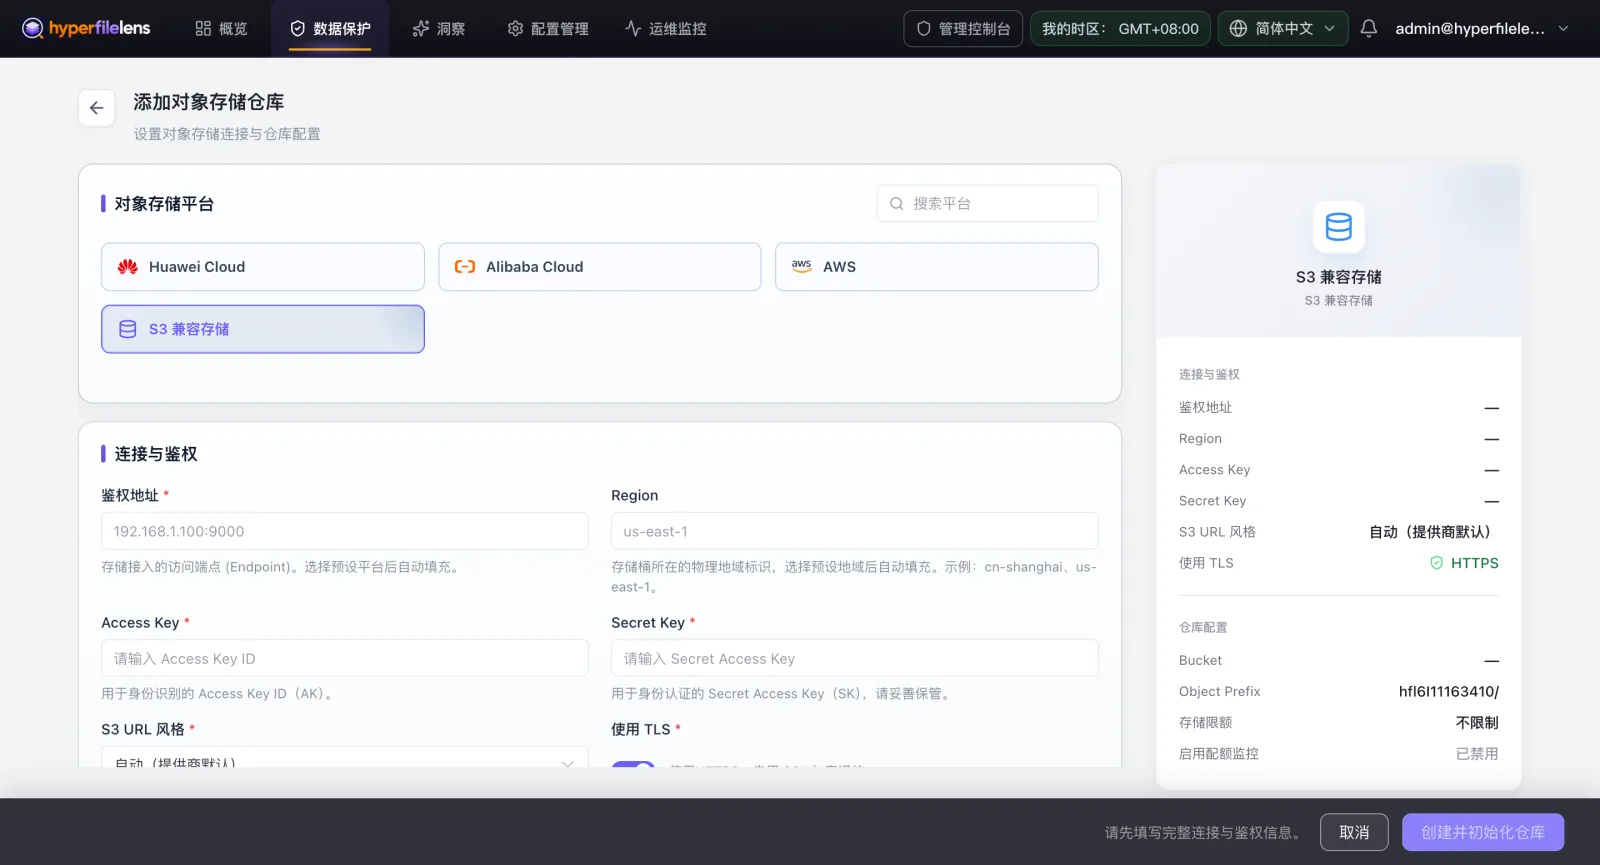Go back using the arrow button
Screen dimensions: 1600x865
pos(97,108)
